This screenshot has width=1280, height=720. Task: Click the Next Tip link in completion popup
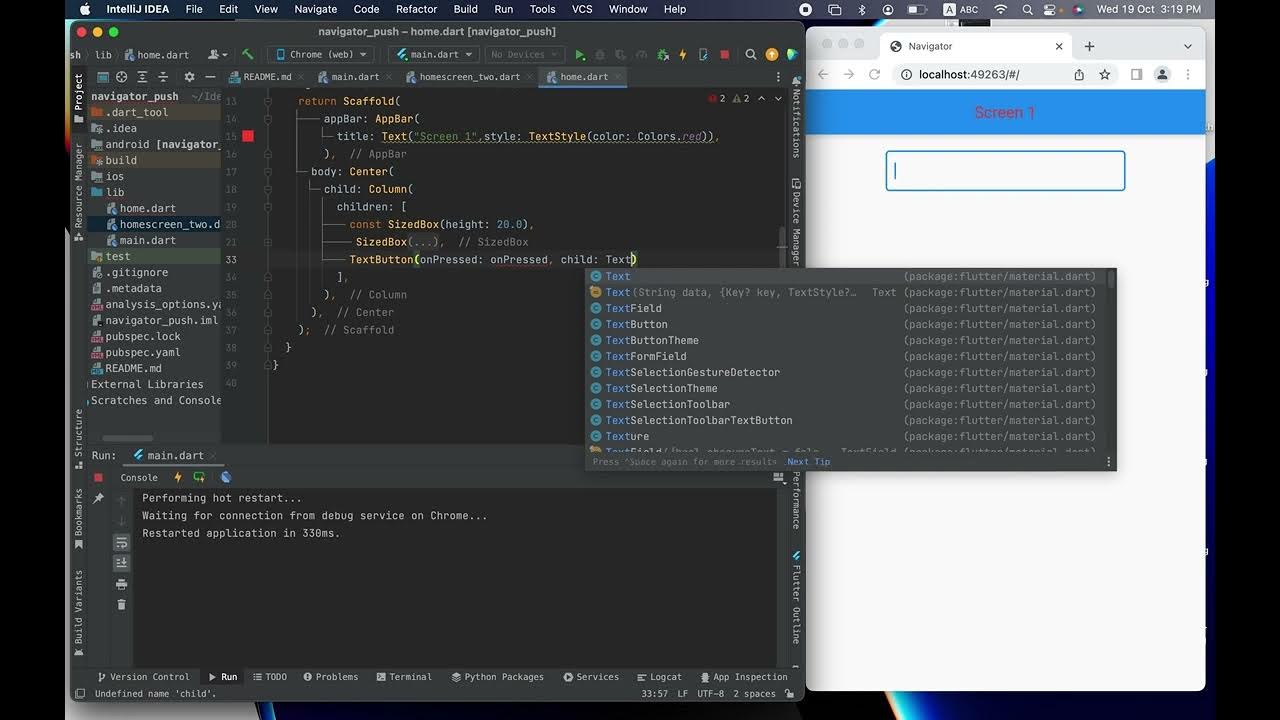click(x=809, y=462)
